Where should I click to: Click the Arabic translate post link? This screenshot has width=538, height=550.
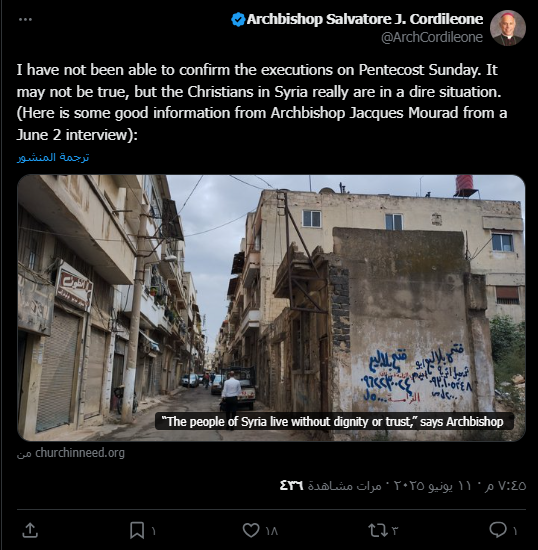coord(53,157)
